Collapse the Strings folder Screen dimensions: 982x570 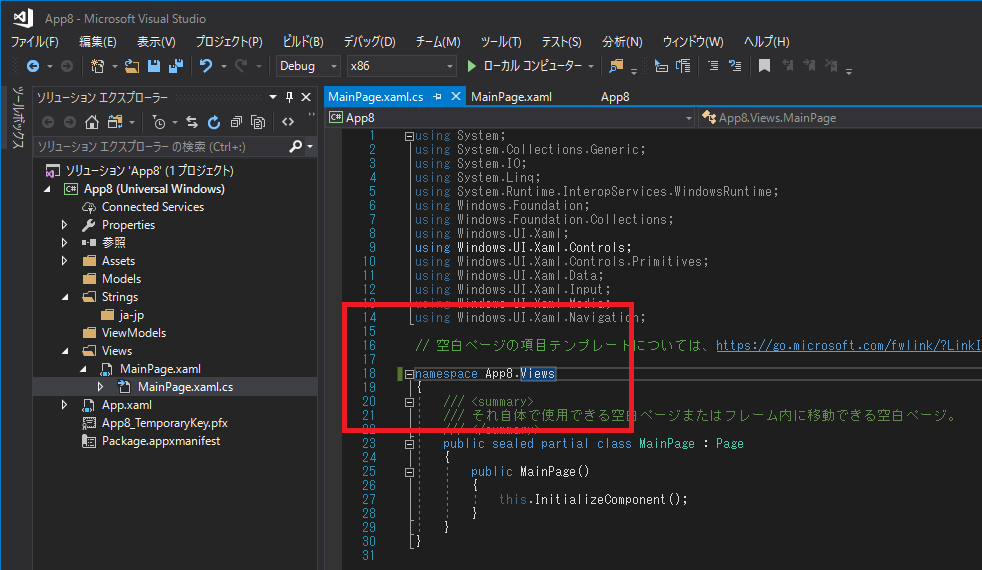(x=65, y=297)
